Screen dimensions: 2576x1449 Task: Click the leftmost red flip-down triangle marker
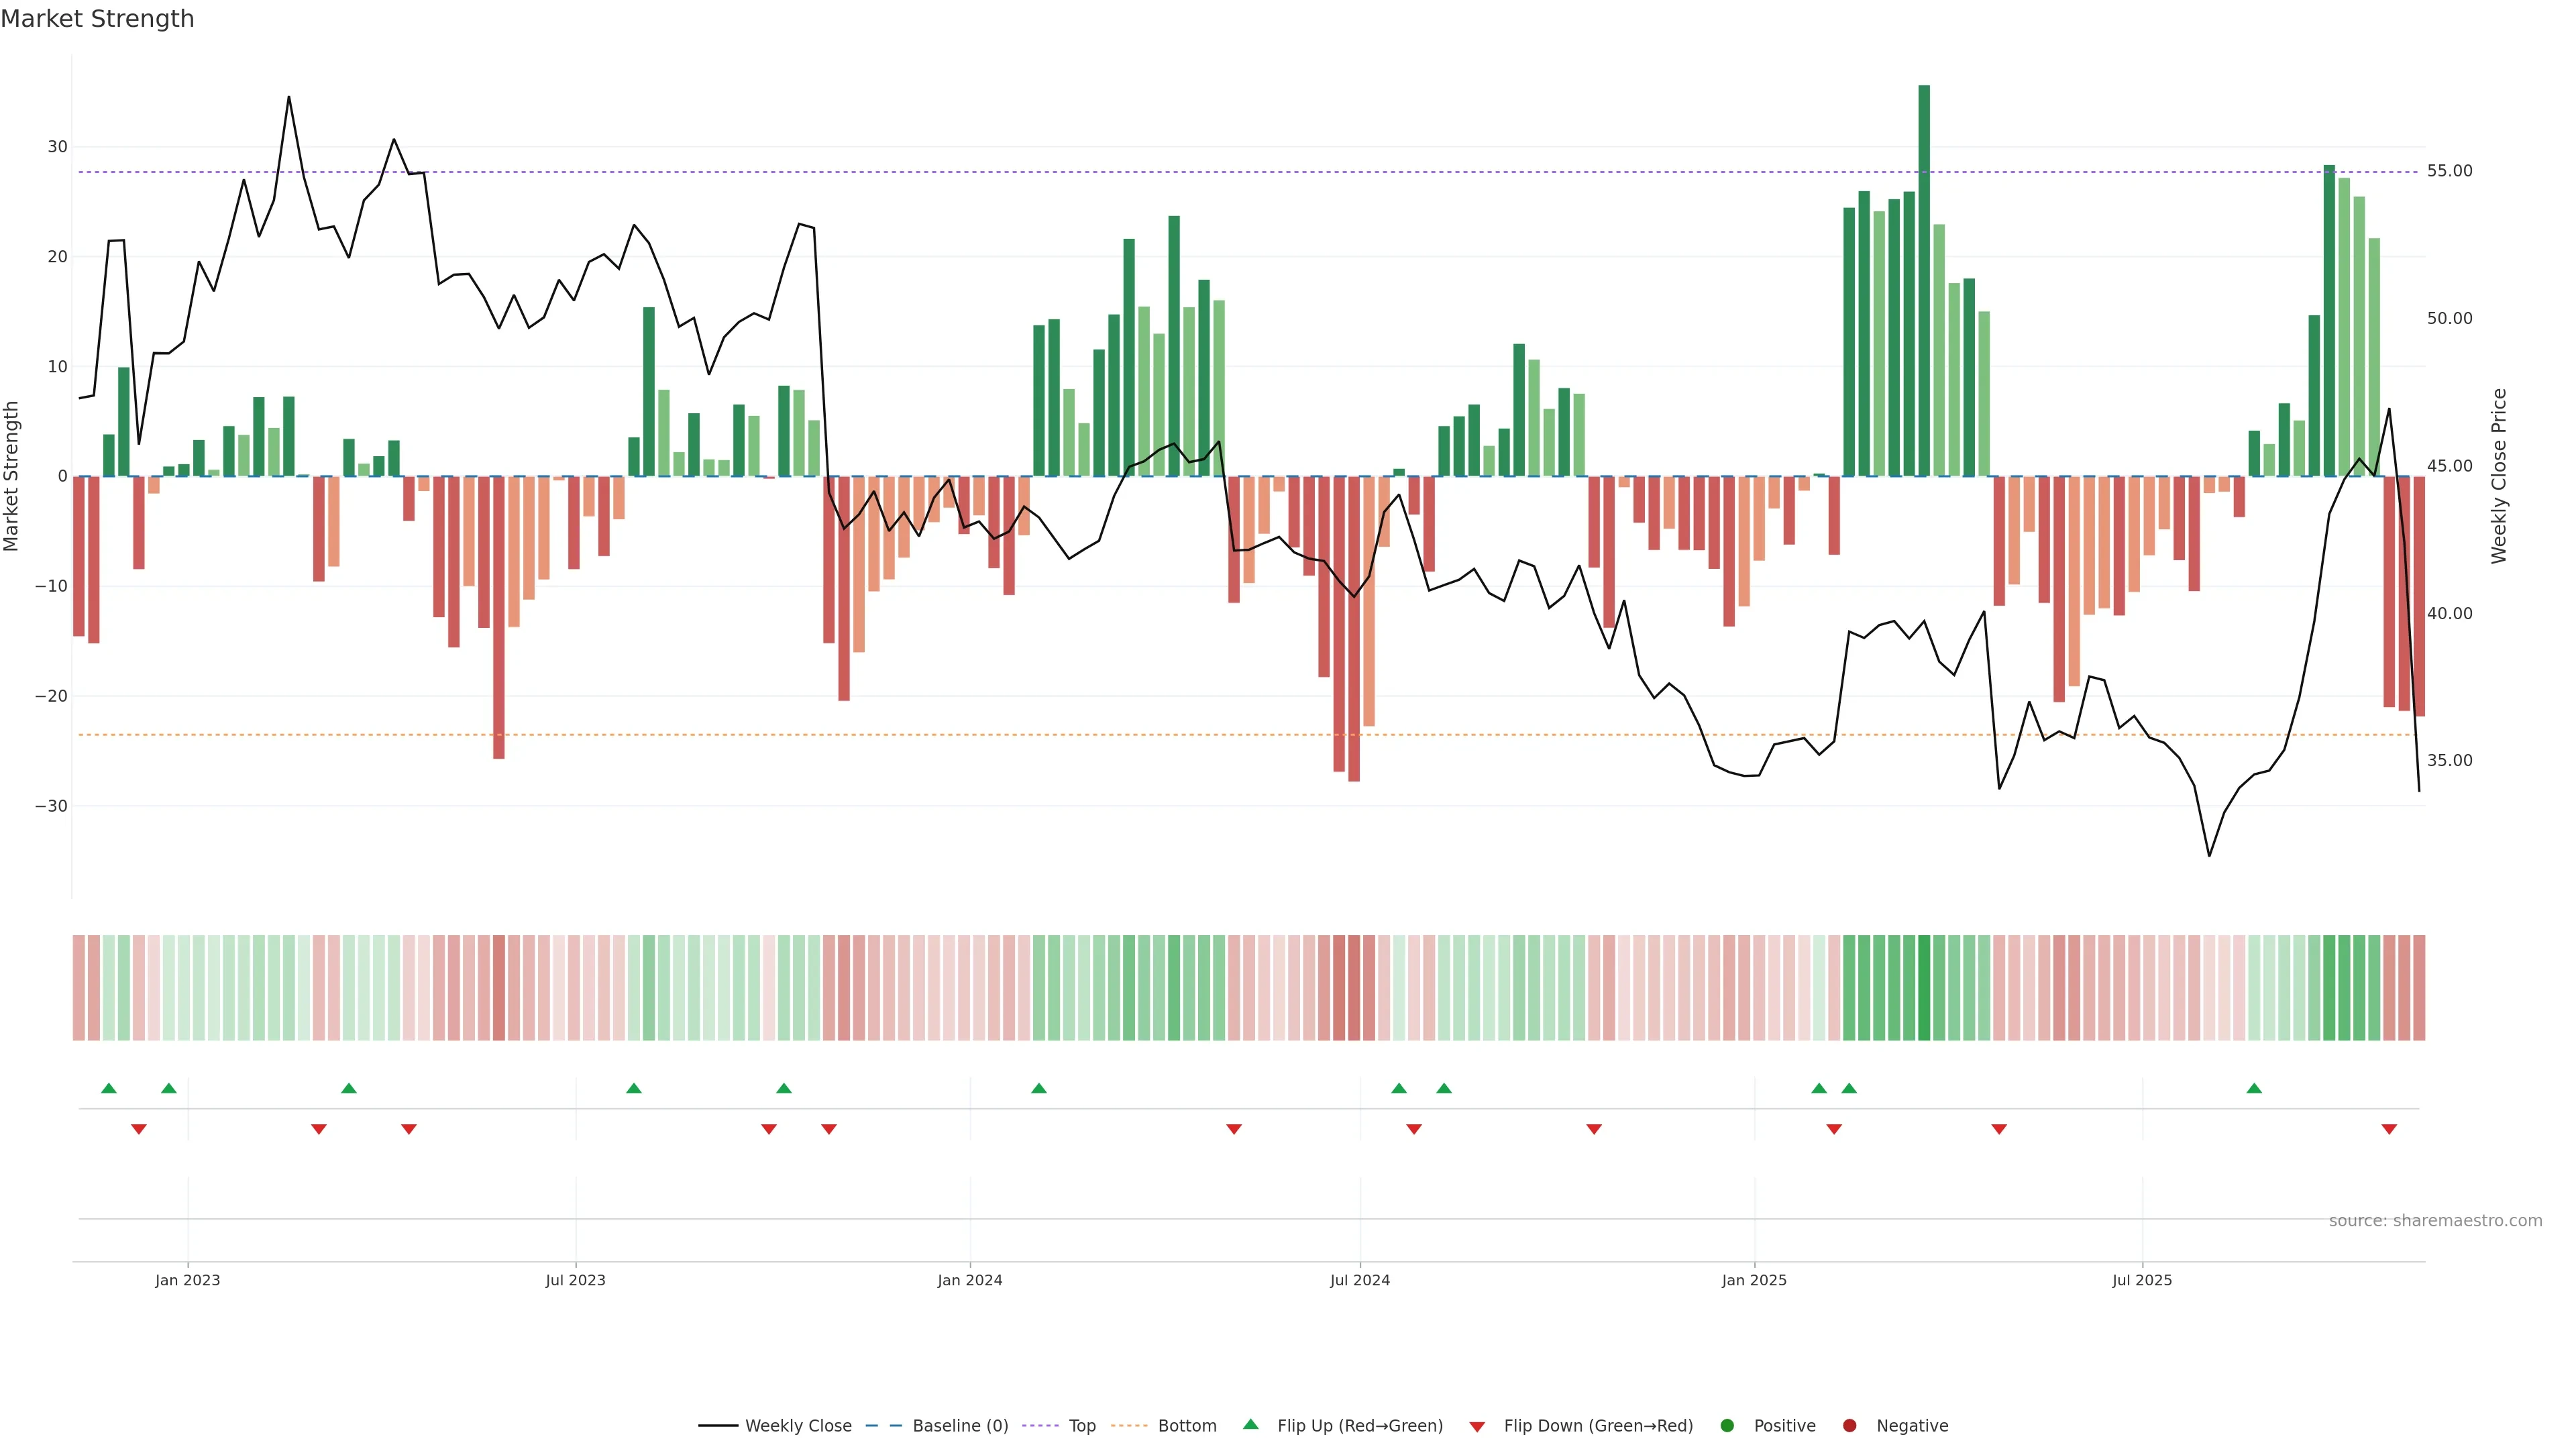pyautogui.click(x=139, y=1129)
